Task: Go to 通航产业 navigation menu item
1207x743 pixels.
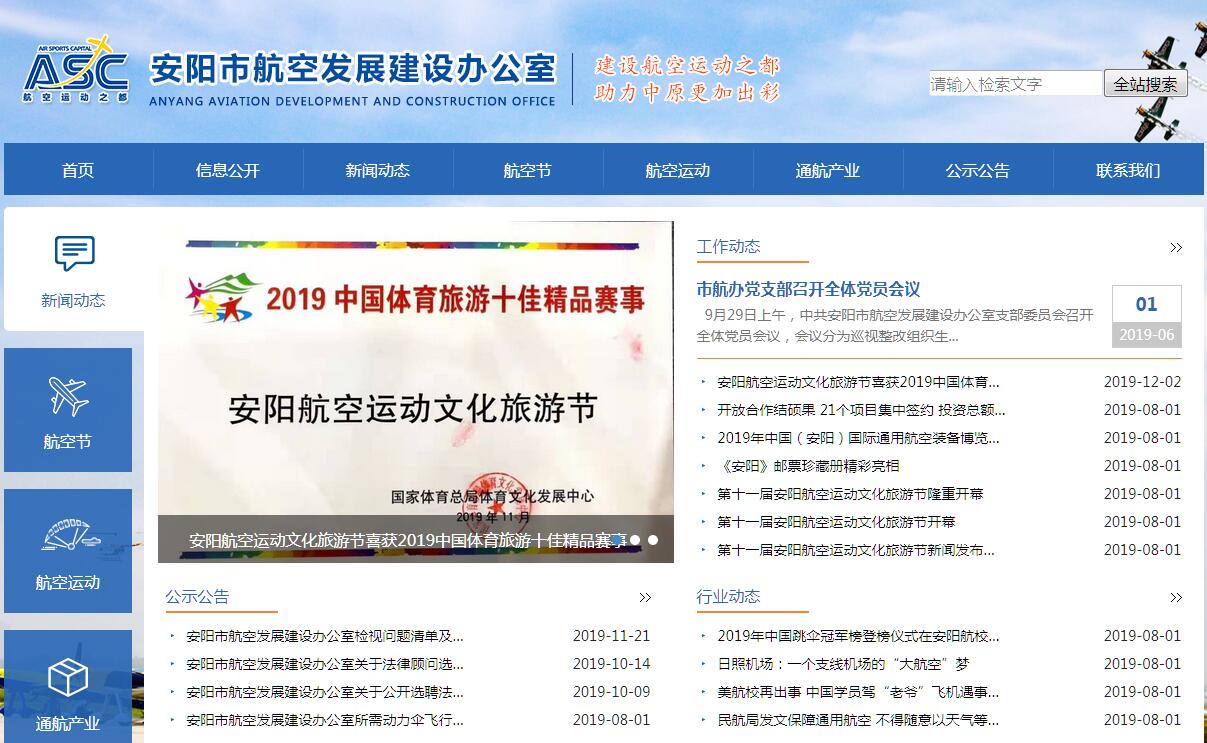Action: (x=828, y=170)
